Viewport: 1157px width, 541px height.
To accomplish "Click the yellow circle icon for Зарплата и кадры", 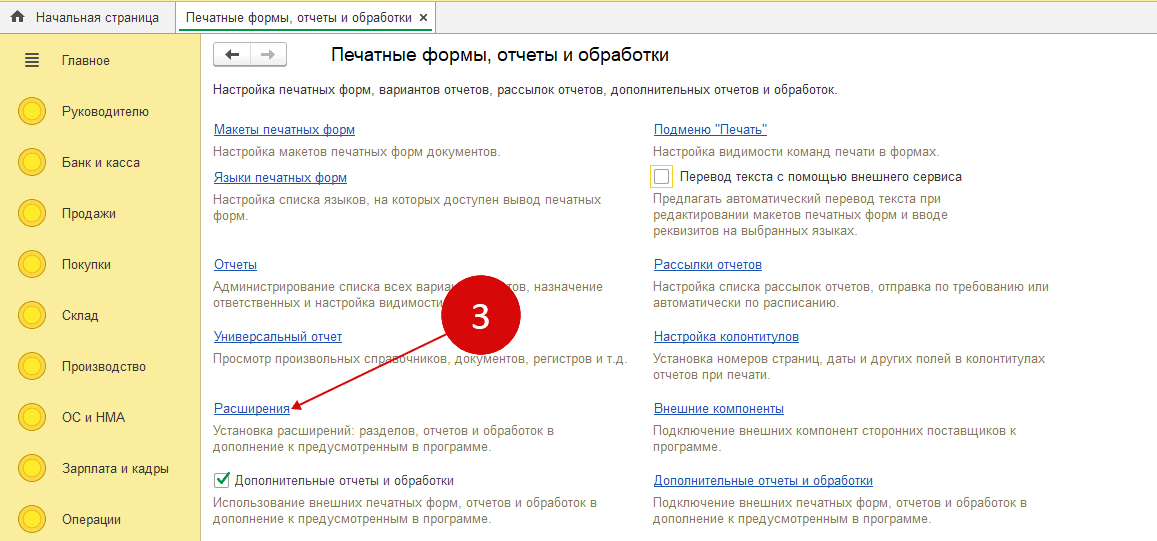I will click(x=31, y=469).
